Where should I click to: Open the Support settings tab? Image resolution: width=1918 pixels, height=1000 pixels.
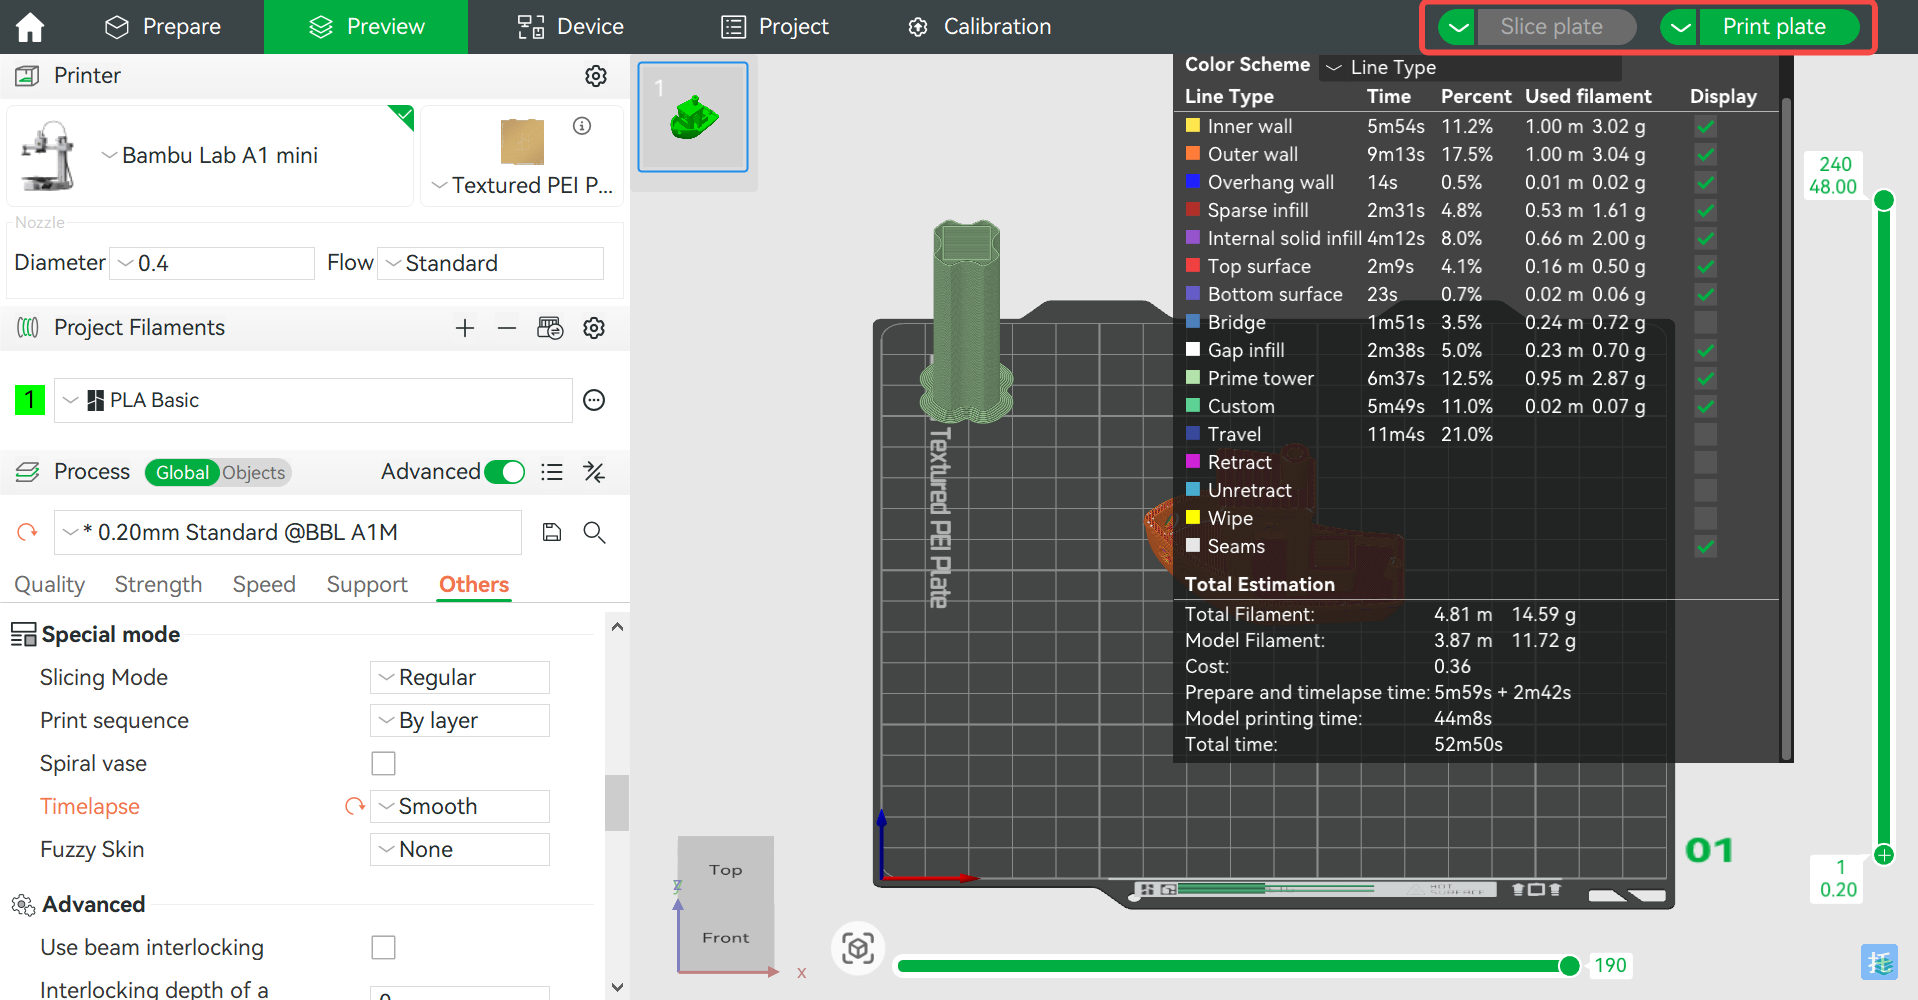click(x=367, y=584)
